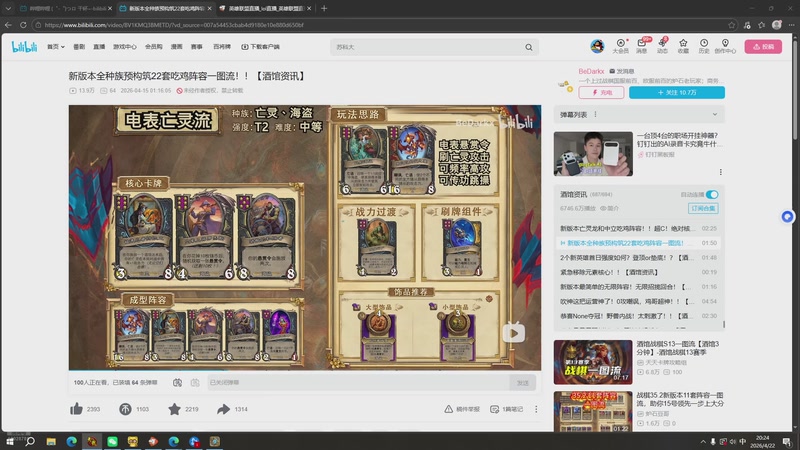Click 下载客户端 link
Viewport: 800px width, 450px height.
click(260, 47)
